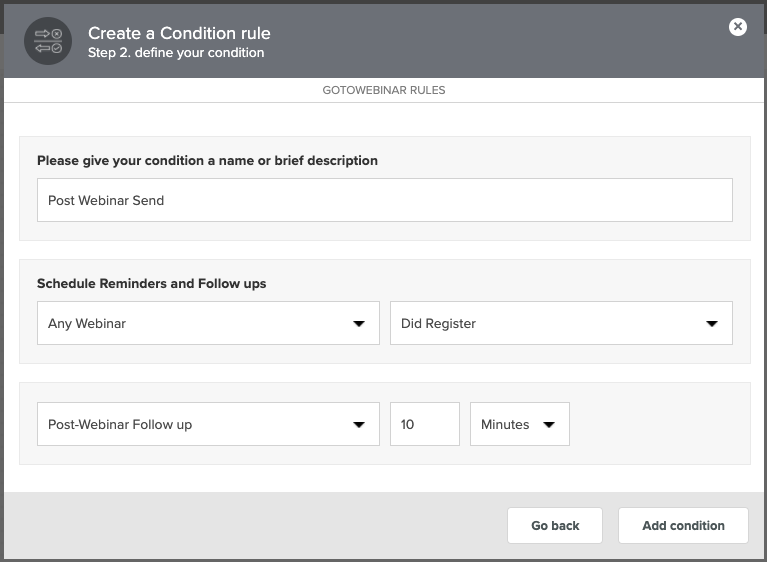The height and width of the screenshot is (562, 767).
Task: Click the arrow icon beside Did Register
Action: [712, 323]
